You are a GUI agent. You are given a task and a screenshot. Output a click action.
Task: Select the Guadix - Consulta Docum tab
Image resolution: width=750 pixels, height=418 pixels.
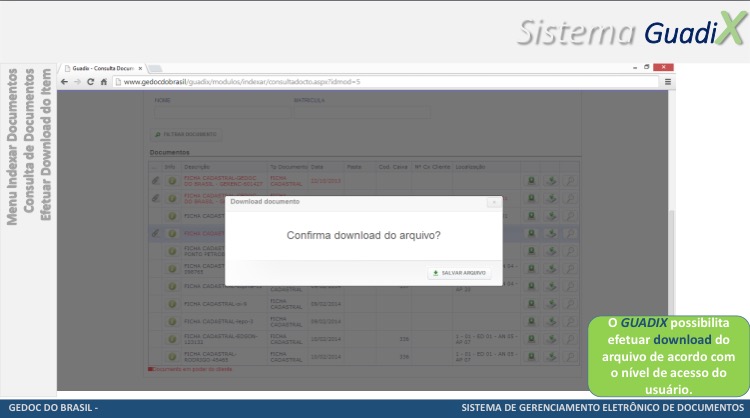[102, 68]
